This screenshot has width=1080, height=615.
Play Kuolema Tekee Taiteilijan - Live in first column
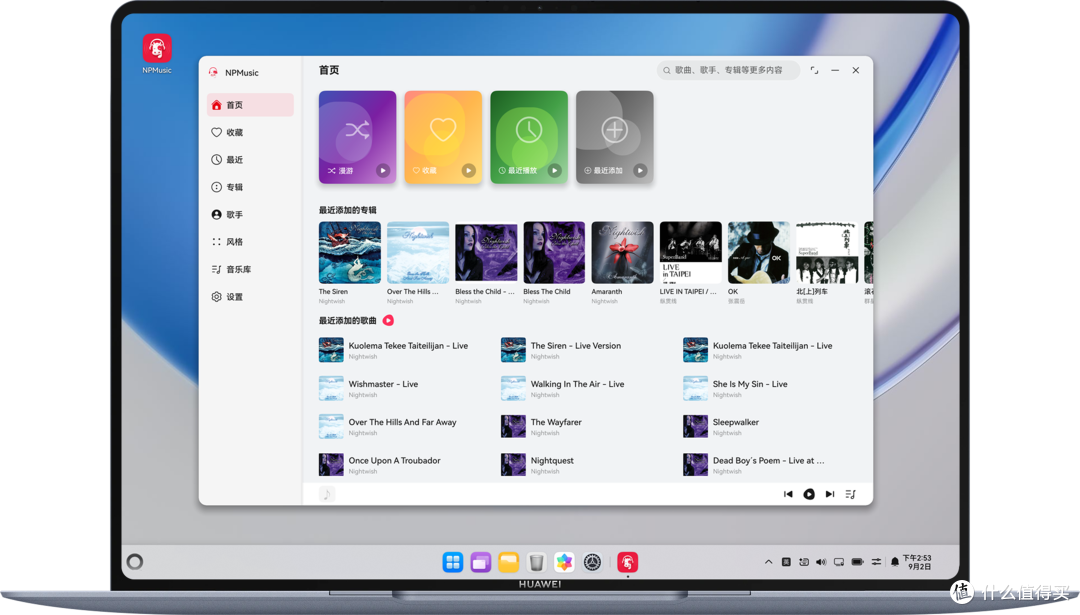[x=402, y=350]
